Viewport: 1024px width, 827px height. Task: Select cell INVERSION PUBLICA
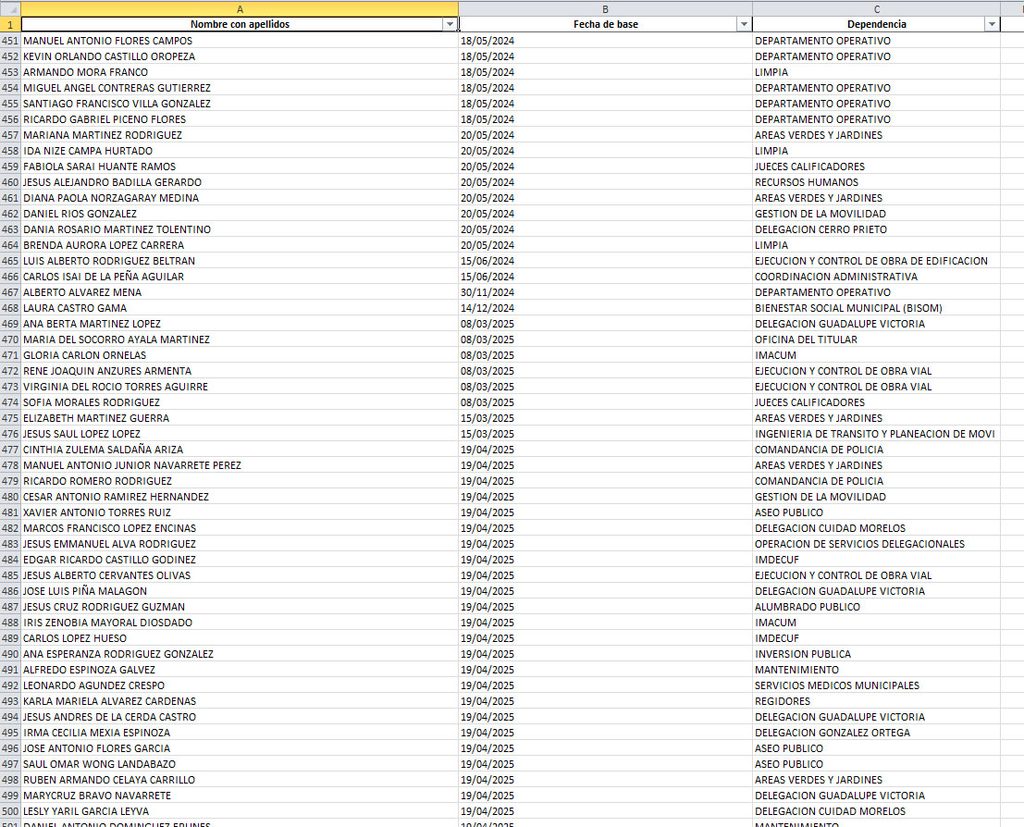(876, 654)
